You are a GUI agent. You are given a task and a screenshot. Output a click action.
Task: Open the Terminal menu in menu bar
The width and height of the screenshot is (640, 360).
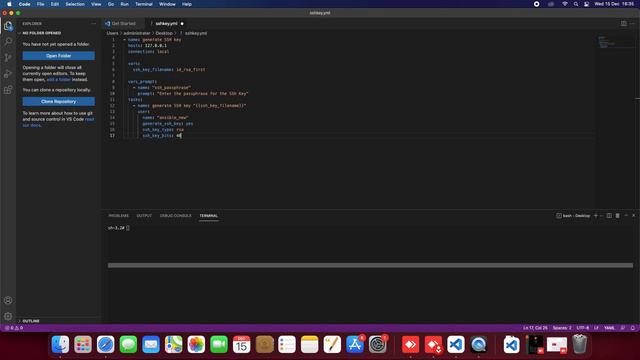(x=144, y=4)
